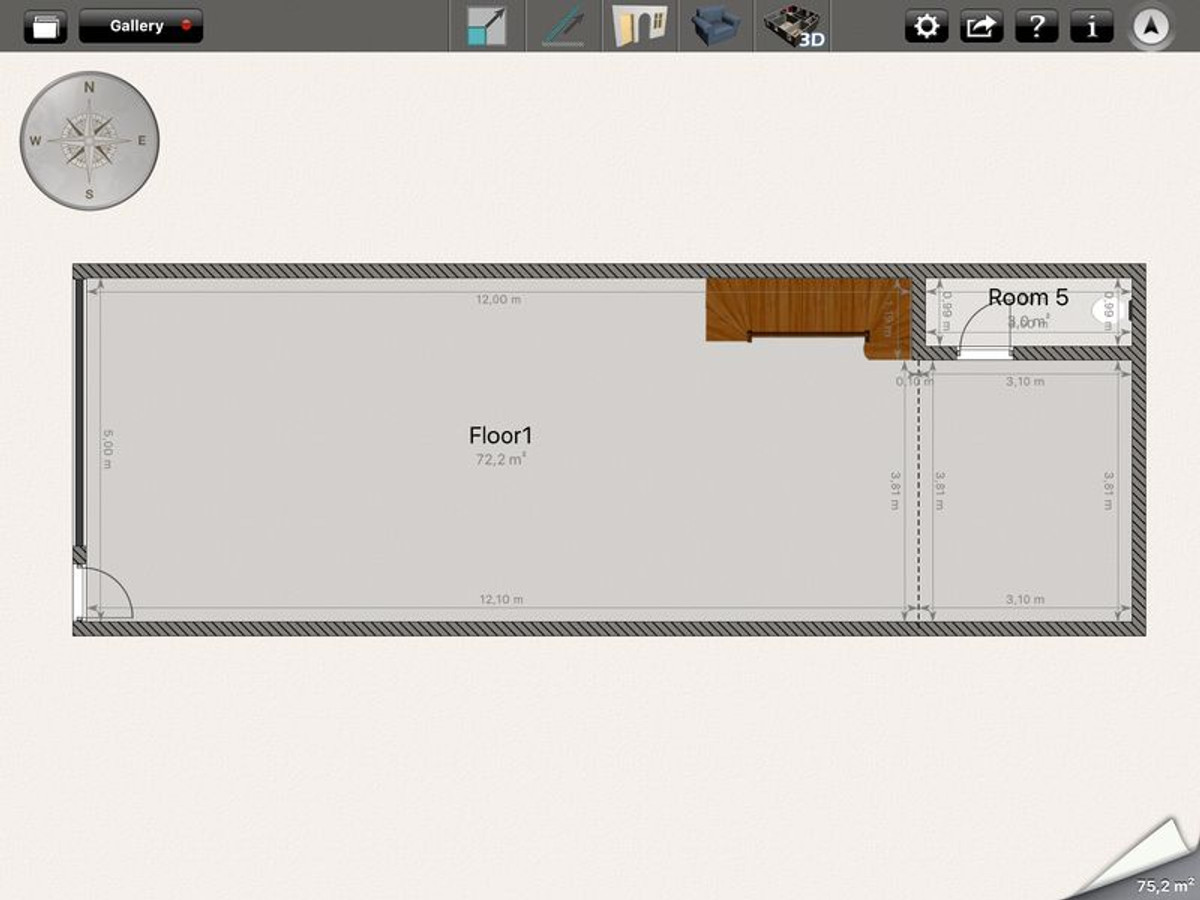Click the compass rose widget

coord(89,141)
